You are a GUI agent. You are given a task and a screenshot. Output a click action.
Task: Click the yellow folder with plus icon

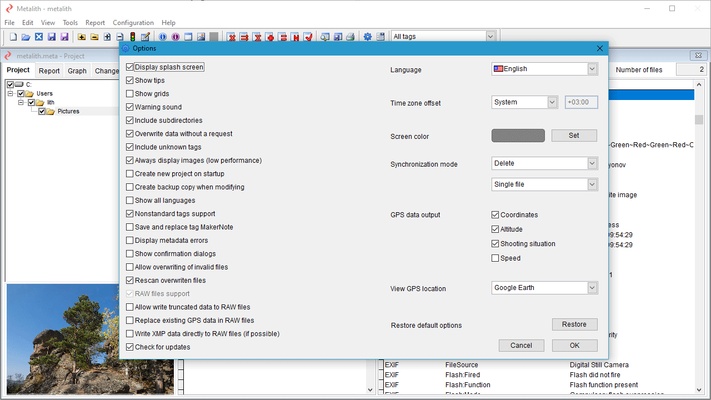coord(82,37)
